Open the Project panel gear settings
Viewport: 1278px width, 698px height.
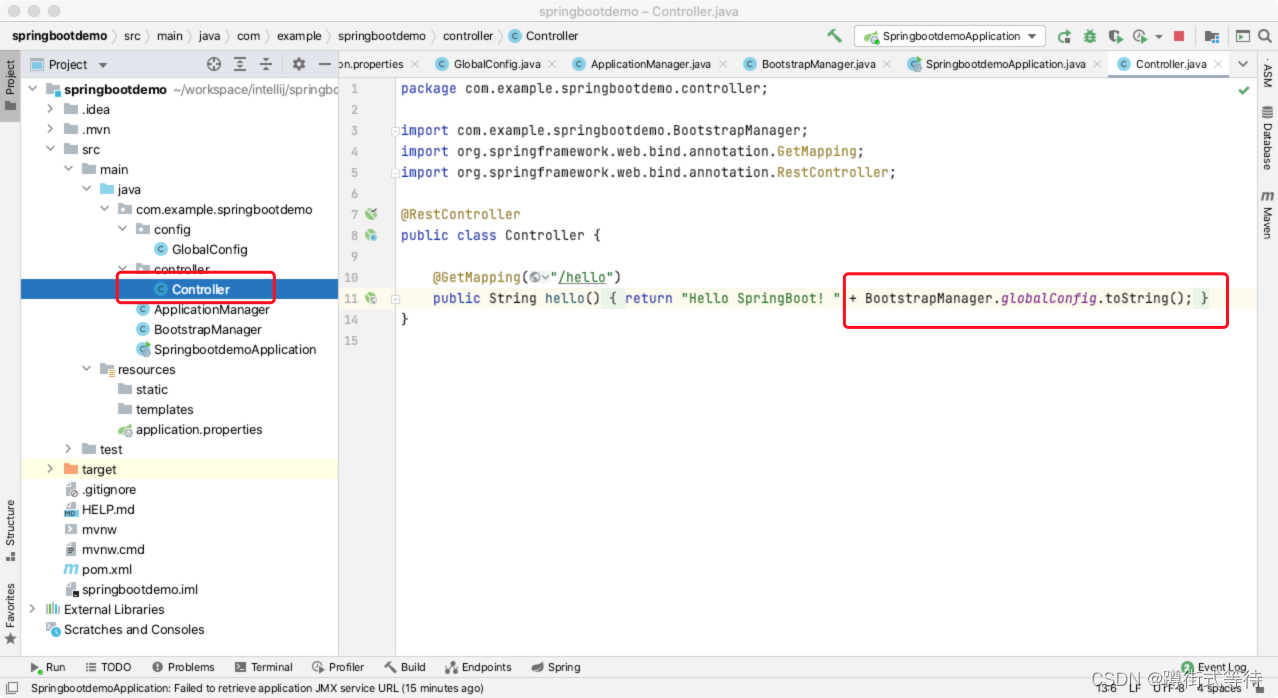tap(298, 64)
